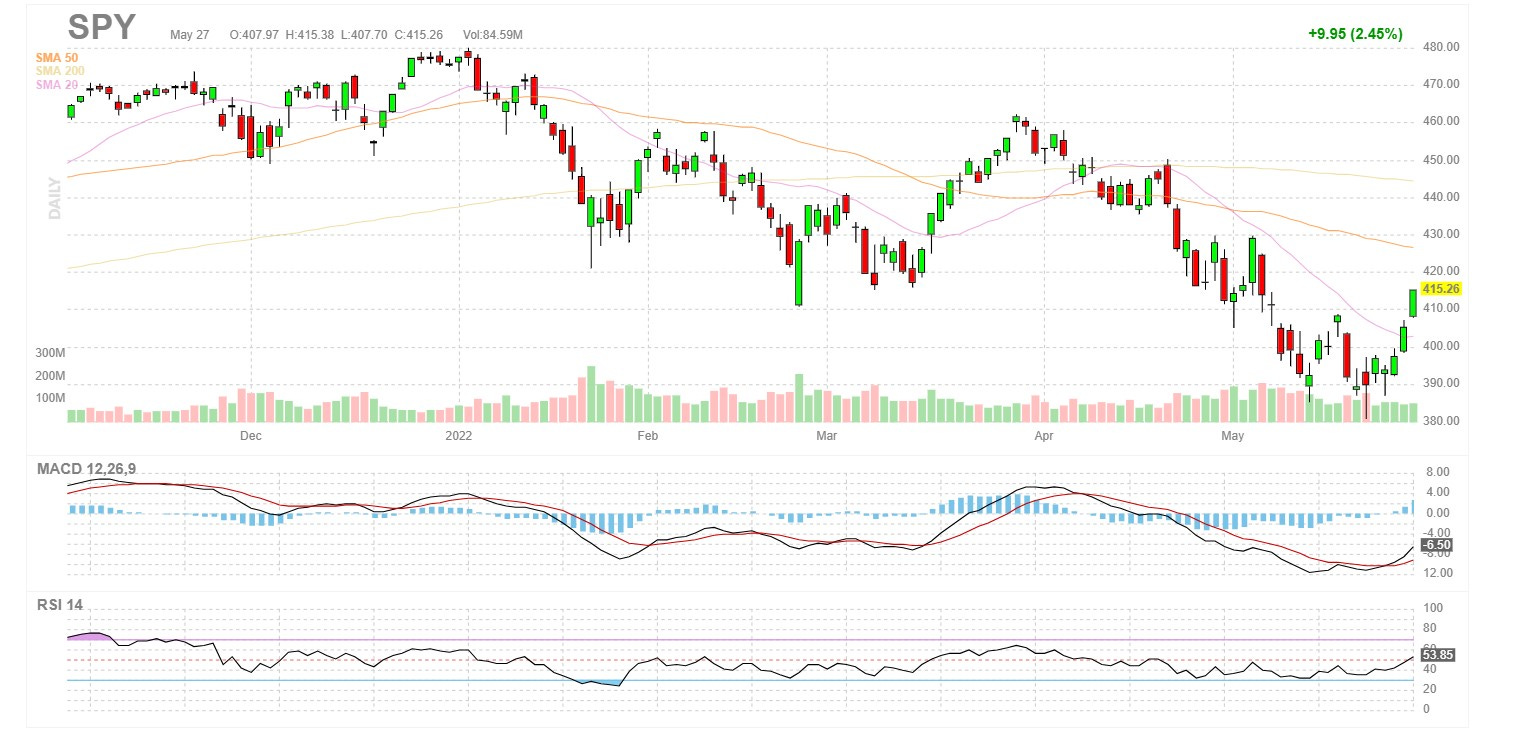Click the Feb month label
The height and width of the screenshot is (732, 1516).
647,436
